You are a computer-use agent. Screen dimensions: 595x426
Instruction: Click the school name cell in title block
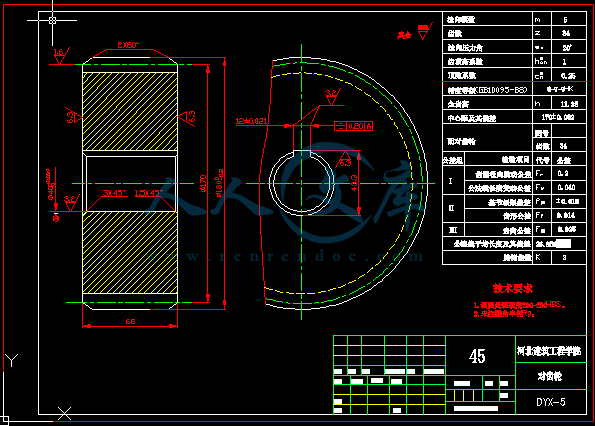[x=551, y=349]
